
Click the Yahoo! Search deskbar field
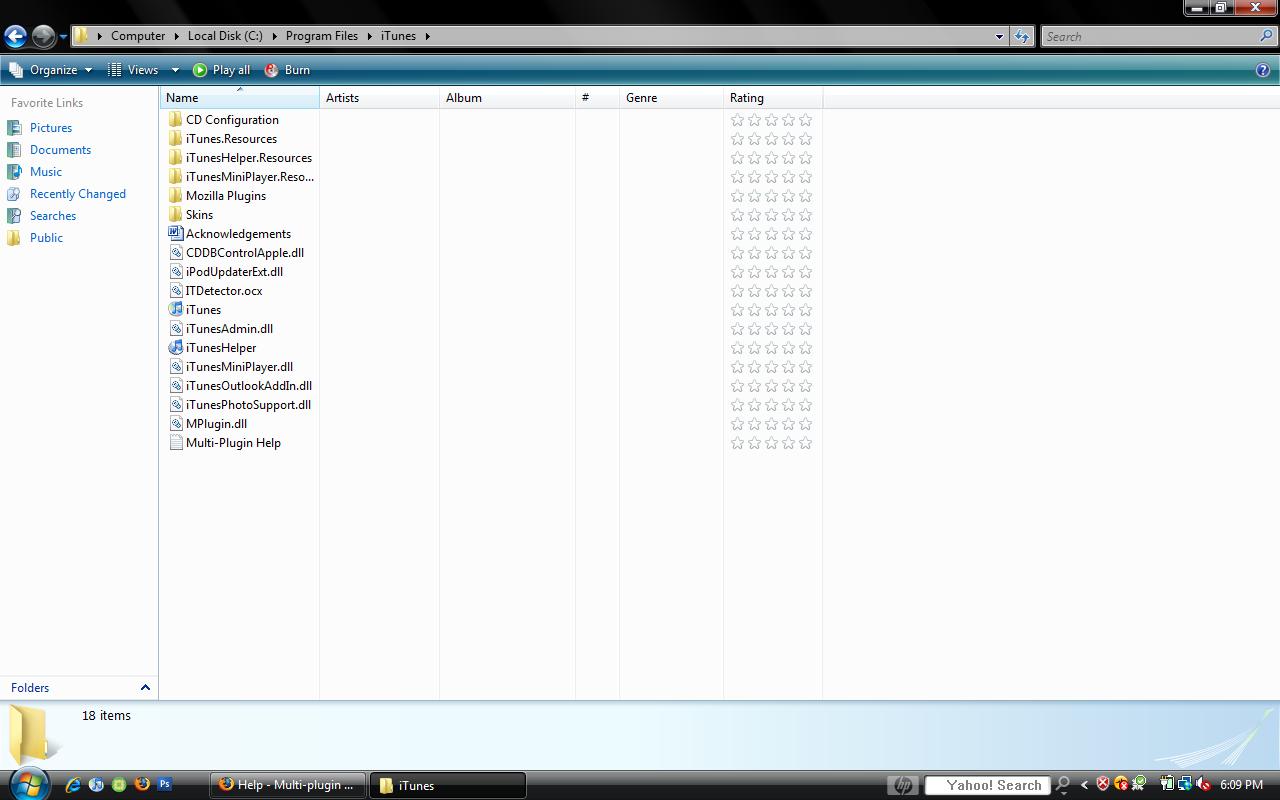(987, 785)
